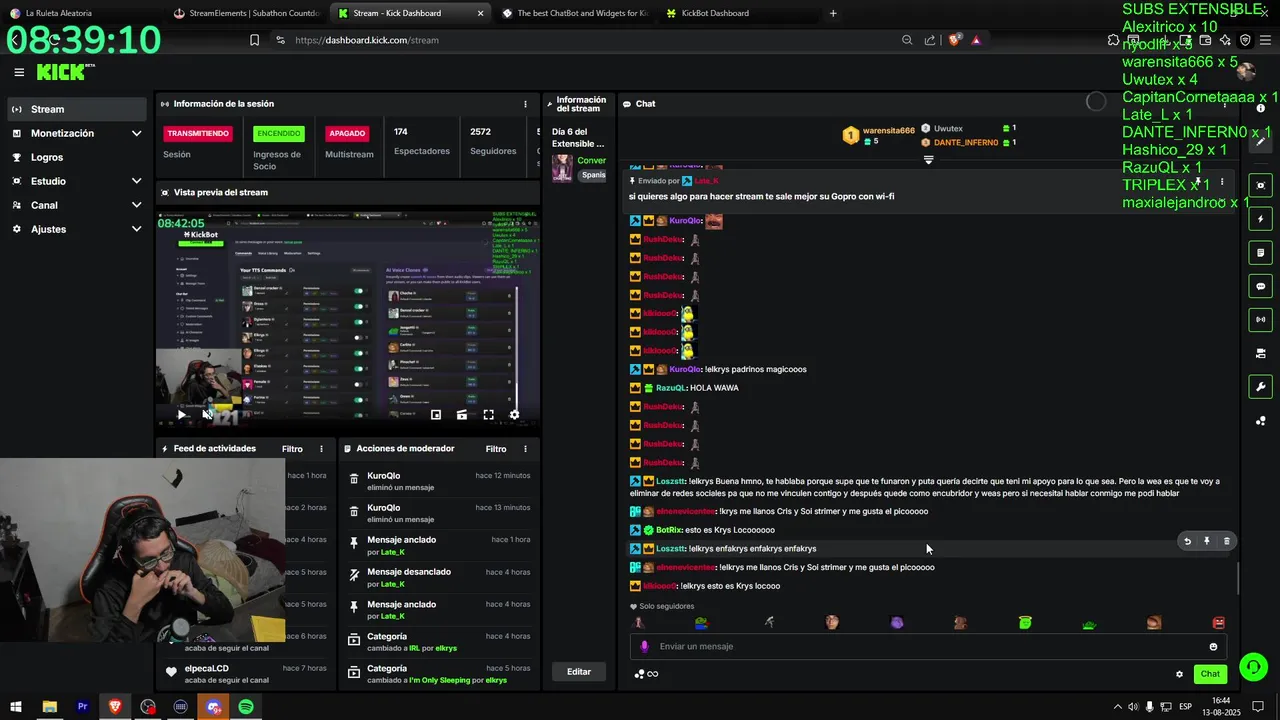Collapse the chat leaderboard chevron
Viewport: 1280px width, 720px height.
(x=928, y=160)
